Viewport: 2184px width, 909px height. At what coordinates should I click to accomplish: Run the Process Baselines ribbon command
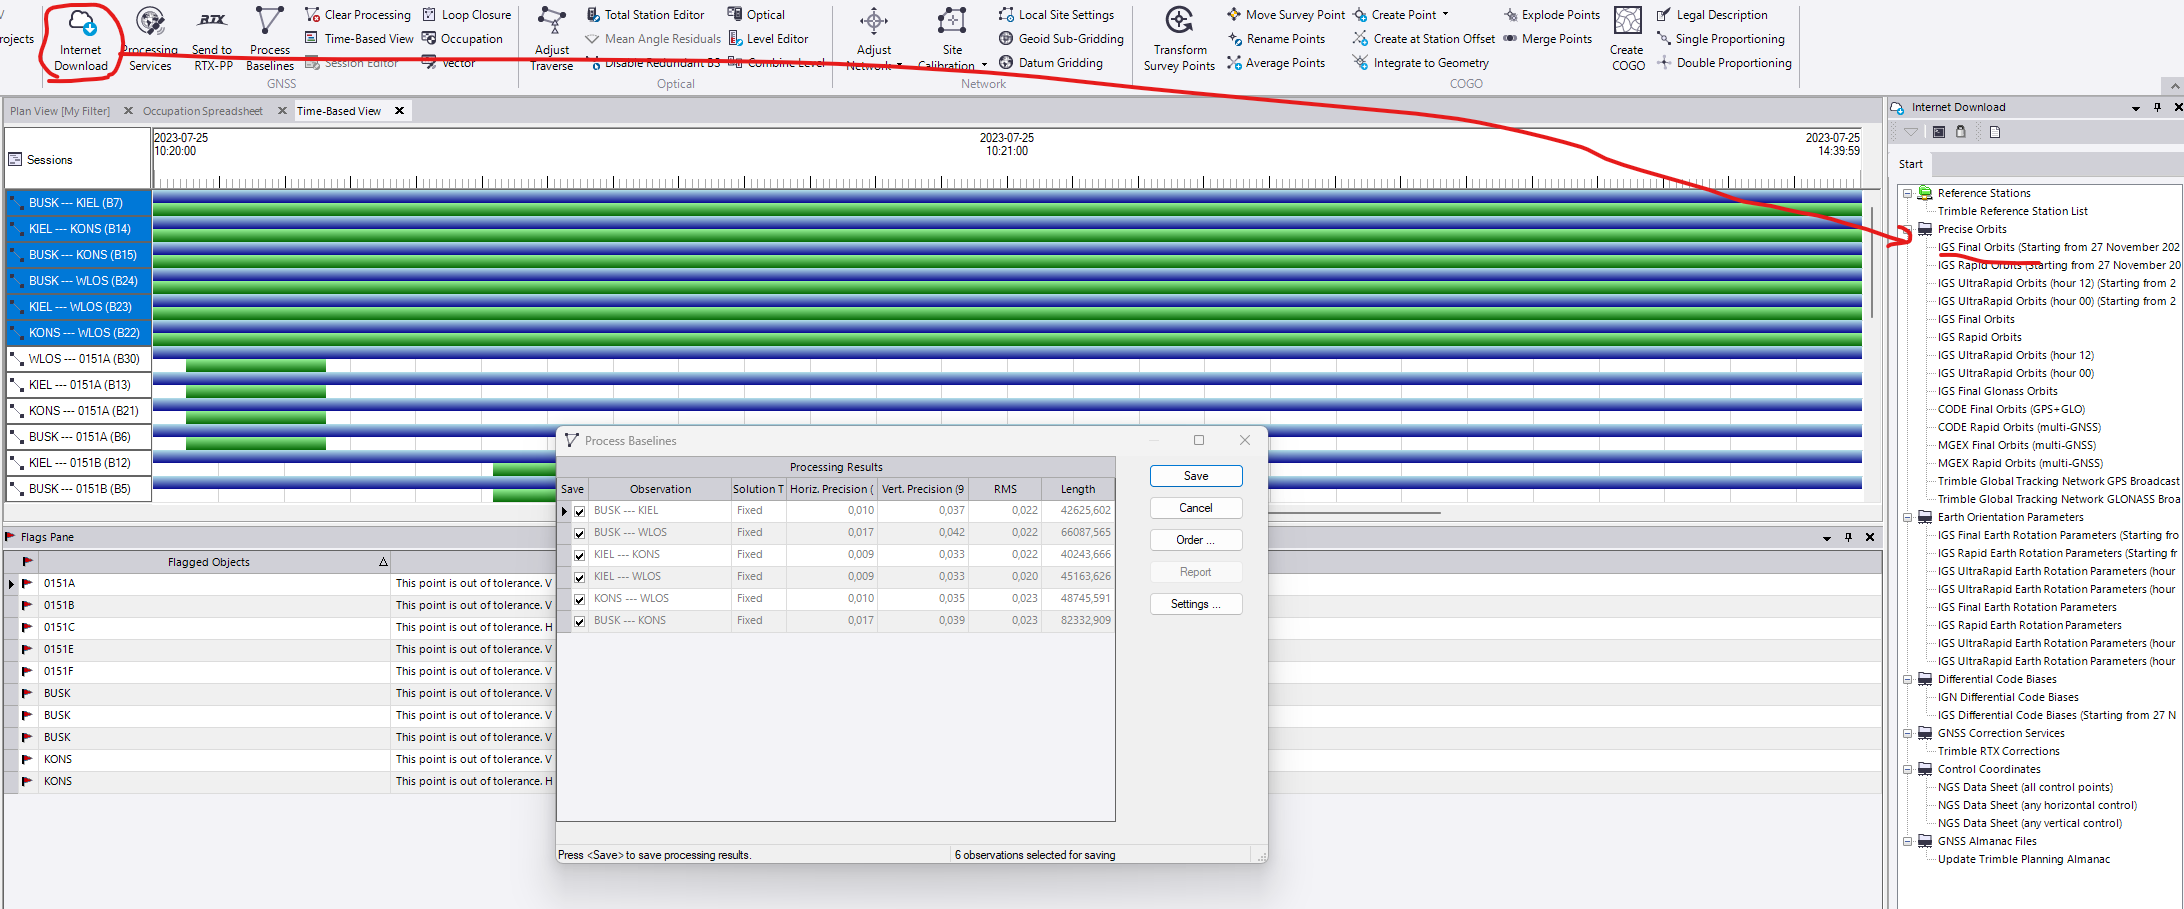270,40
